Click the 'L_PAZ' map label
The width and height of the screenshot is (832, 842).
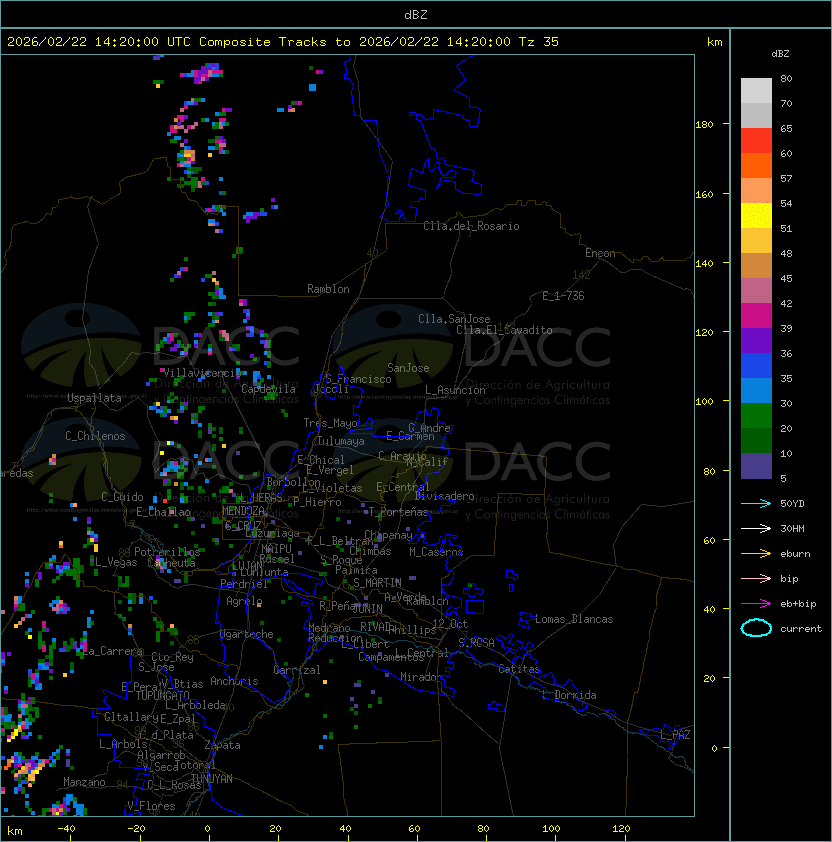(x=675, y=735)
